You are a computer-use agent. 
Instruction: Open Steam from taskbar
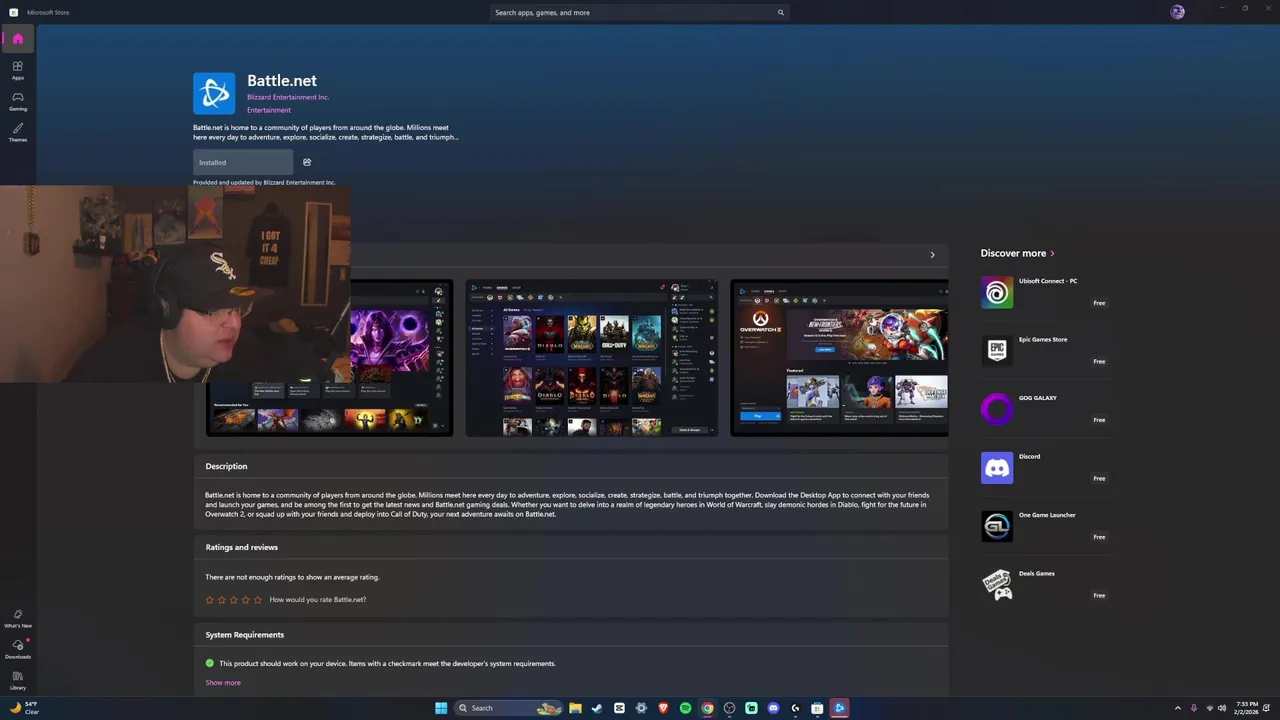(x=597, y=708)
